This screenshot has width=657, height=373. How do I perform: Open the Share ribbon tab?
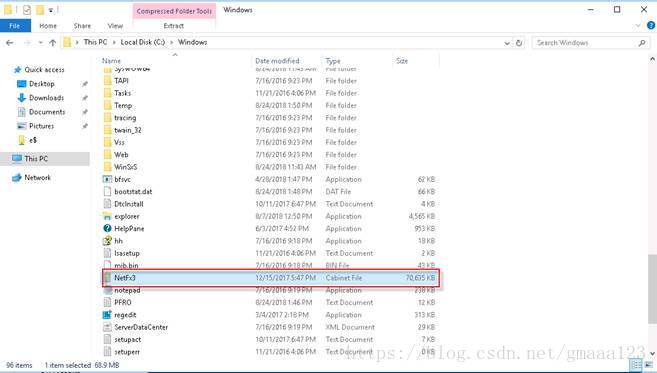[x=82, y=26]
